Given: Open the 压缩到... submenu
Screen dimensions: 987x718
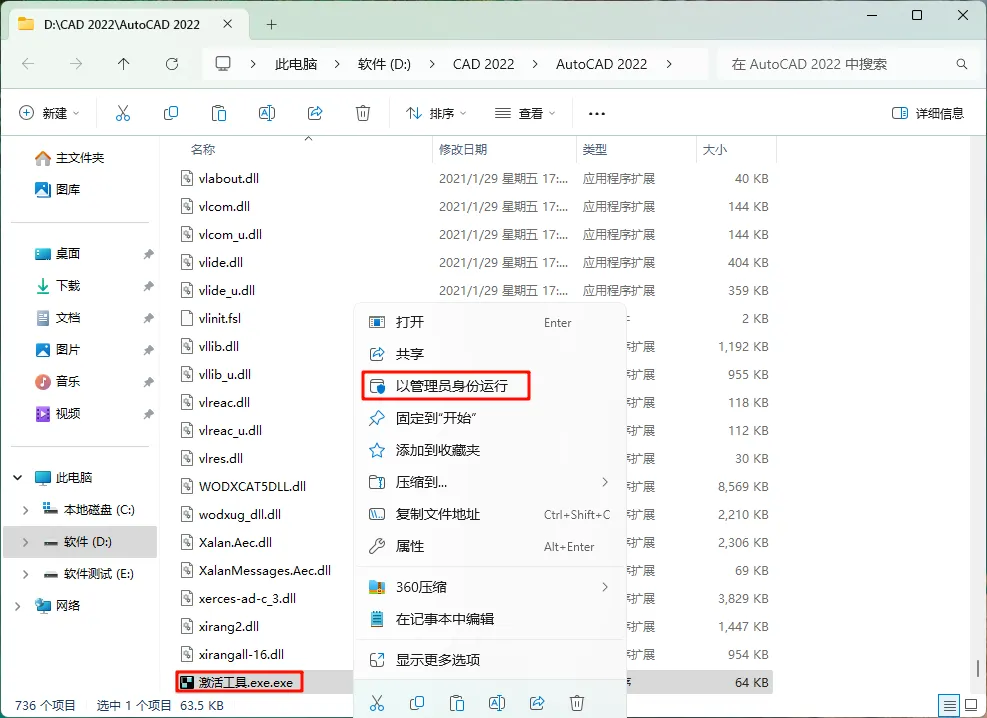Looking at the screenshot, I should pos(490,483).
